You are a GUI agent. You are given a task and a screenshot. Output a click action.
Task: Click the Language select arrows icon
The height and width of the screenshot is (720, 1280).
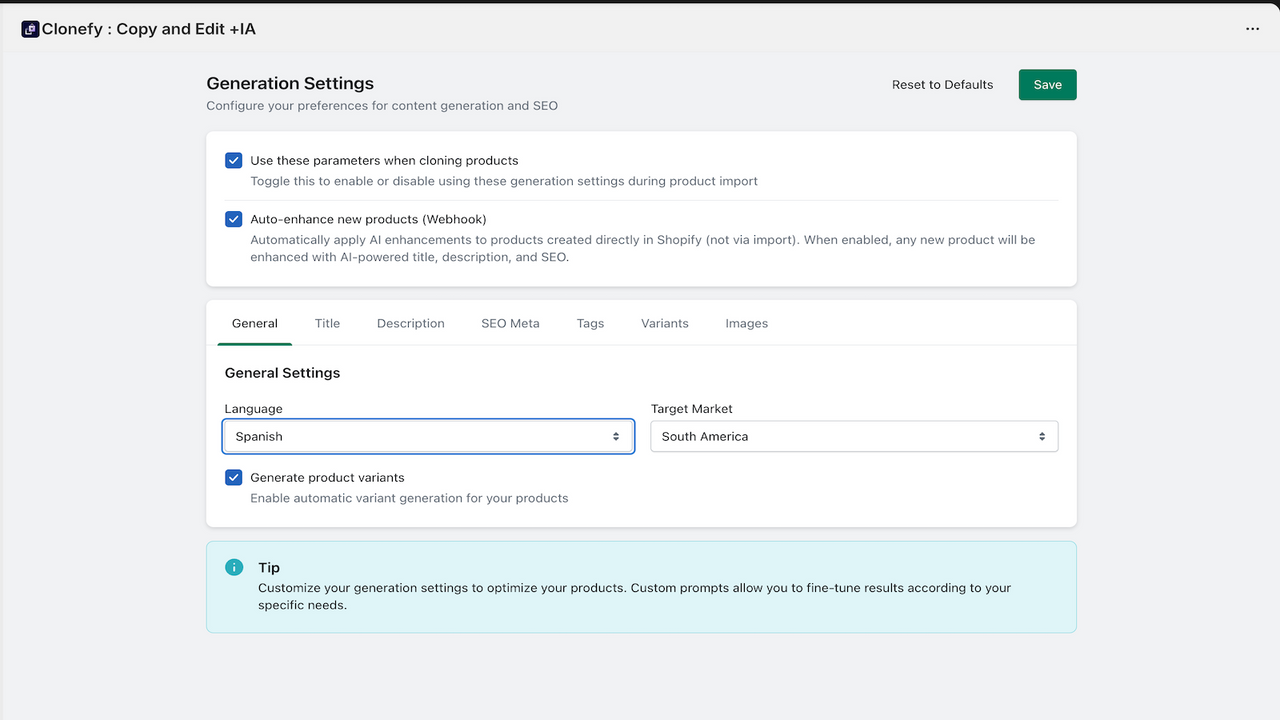click(616, 436)
